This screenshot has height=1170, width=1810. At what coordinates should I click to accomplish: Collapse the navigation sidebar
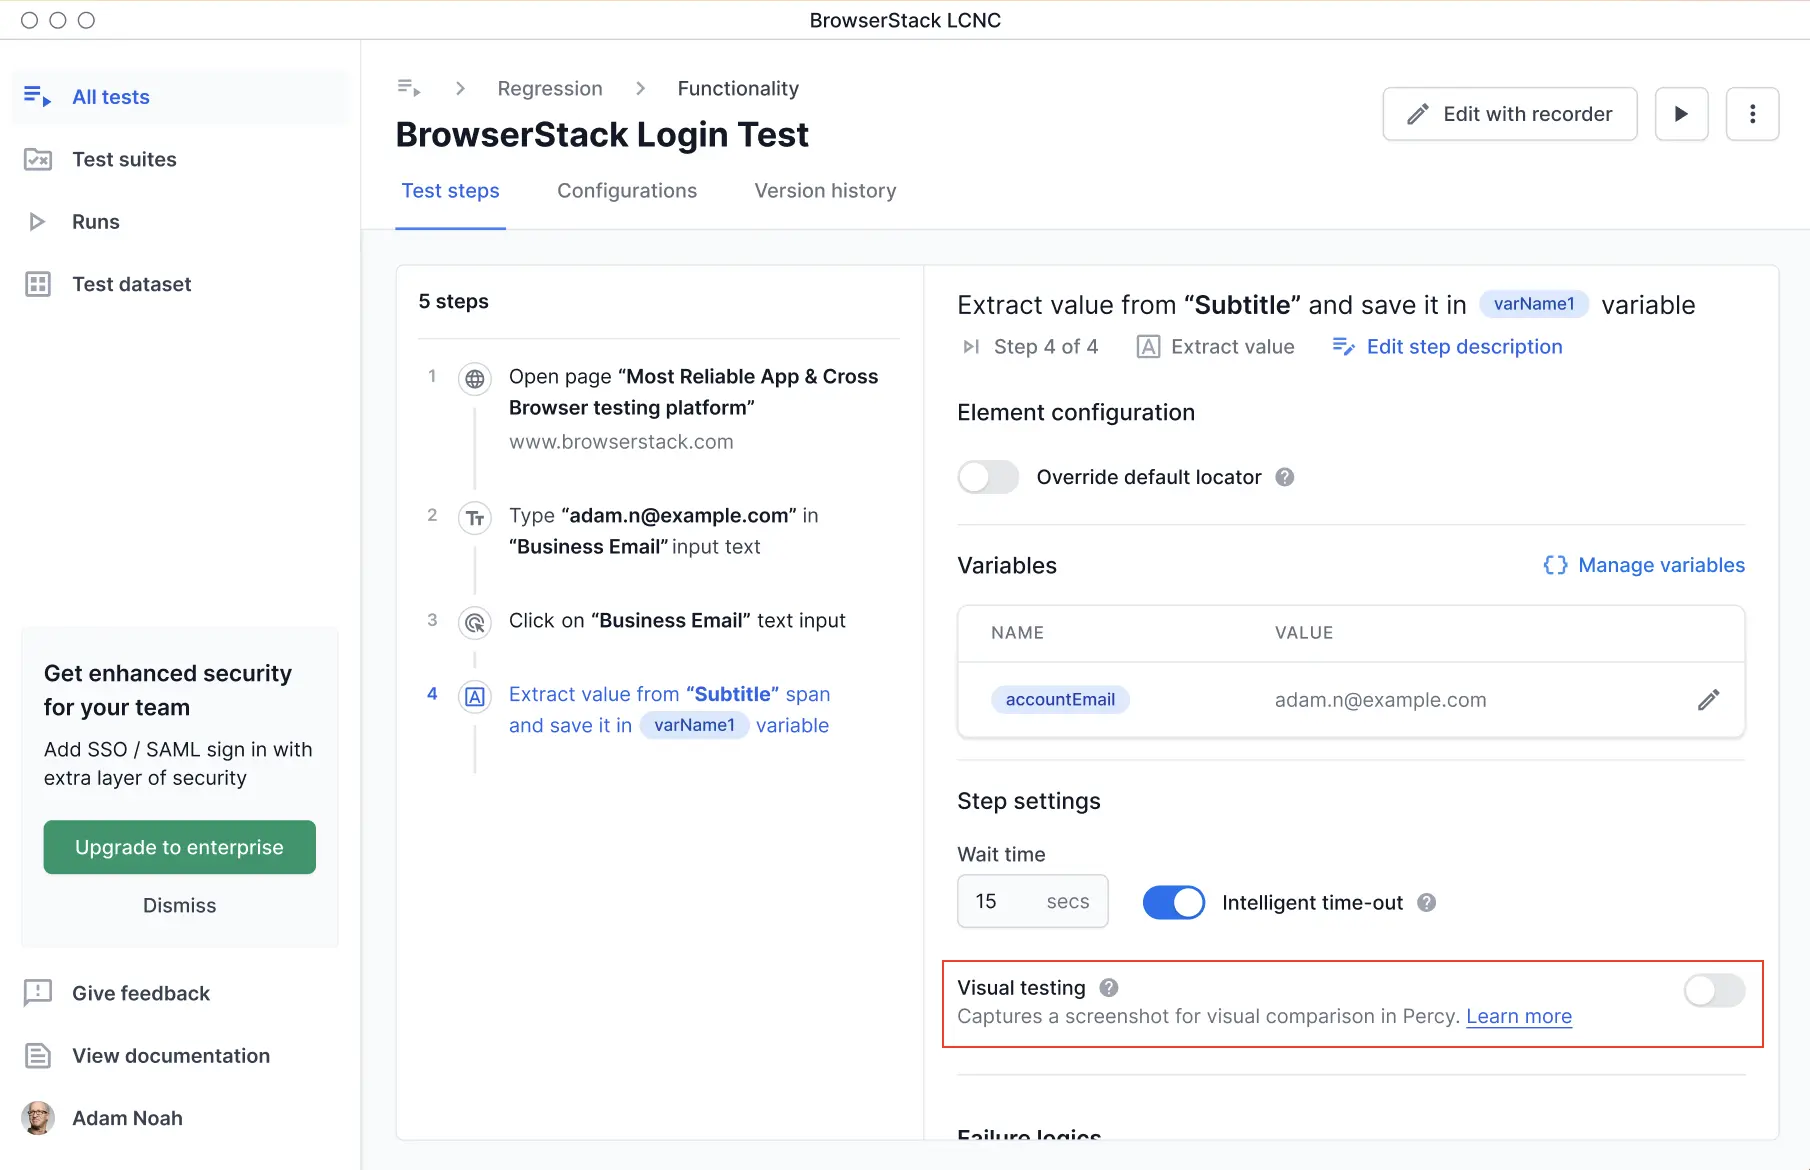(409, 88)
